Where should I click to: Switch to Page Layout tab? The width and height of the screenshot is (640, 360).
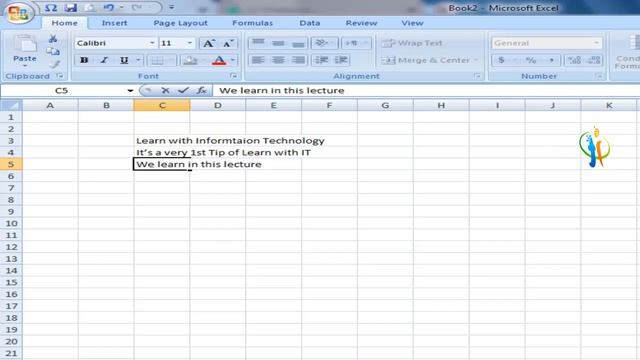click(x=180, y=23)
